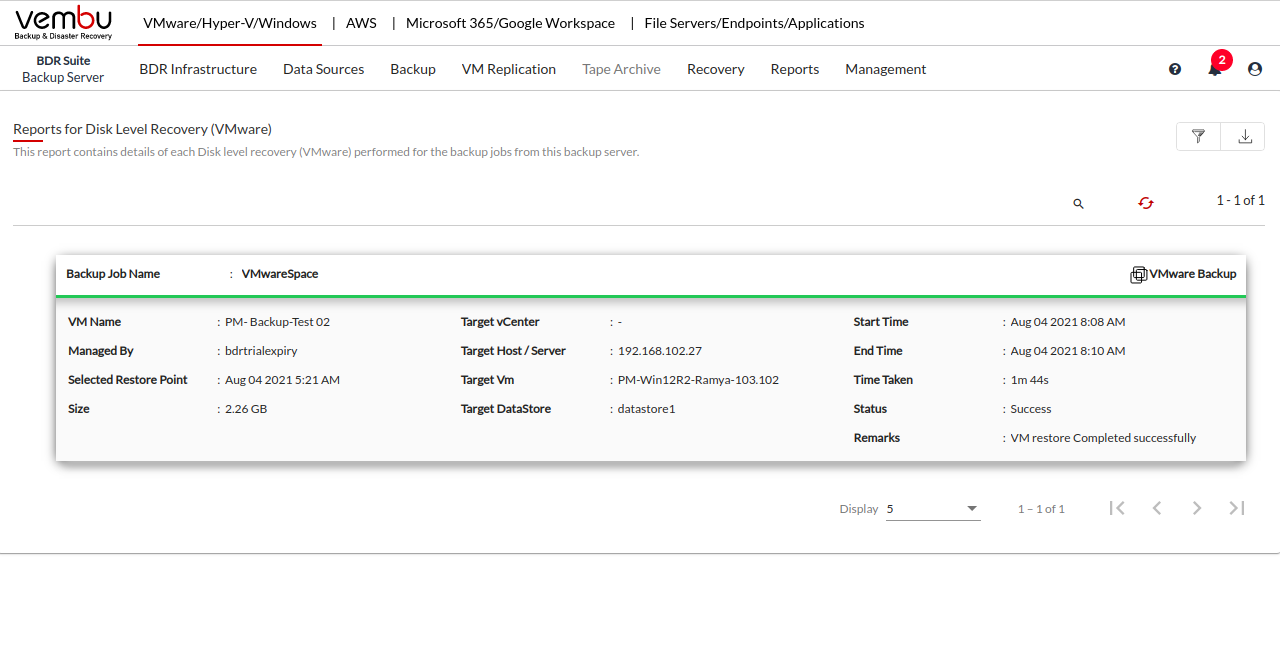The height and width of the screenshot is (670, 1280).
Task: Open the VM Replication menu
Action: [509, 69]
